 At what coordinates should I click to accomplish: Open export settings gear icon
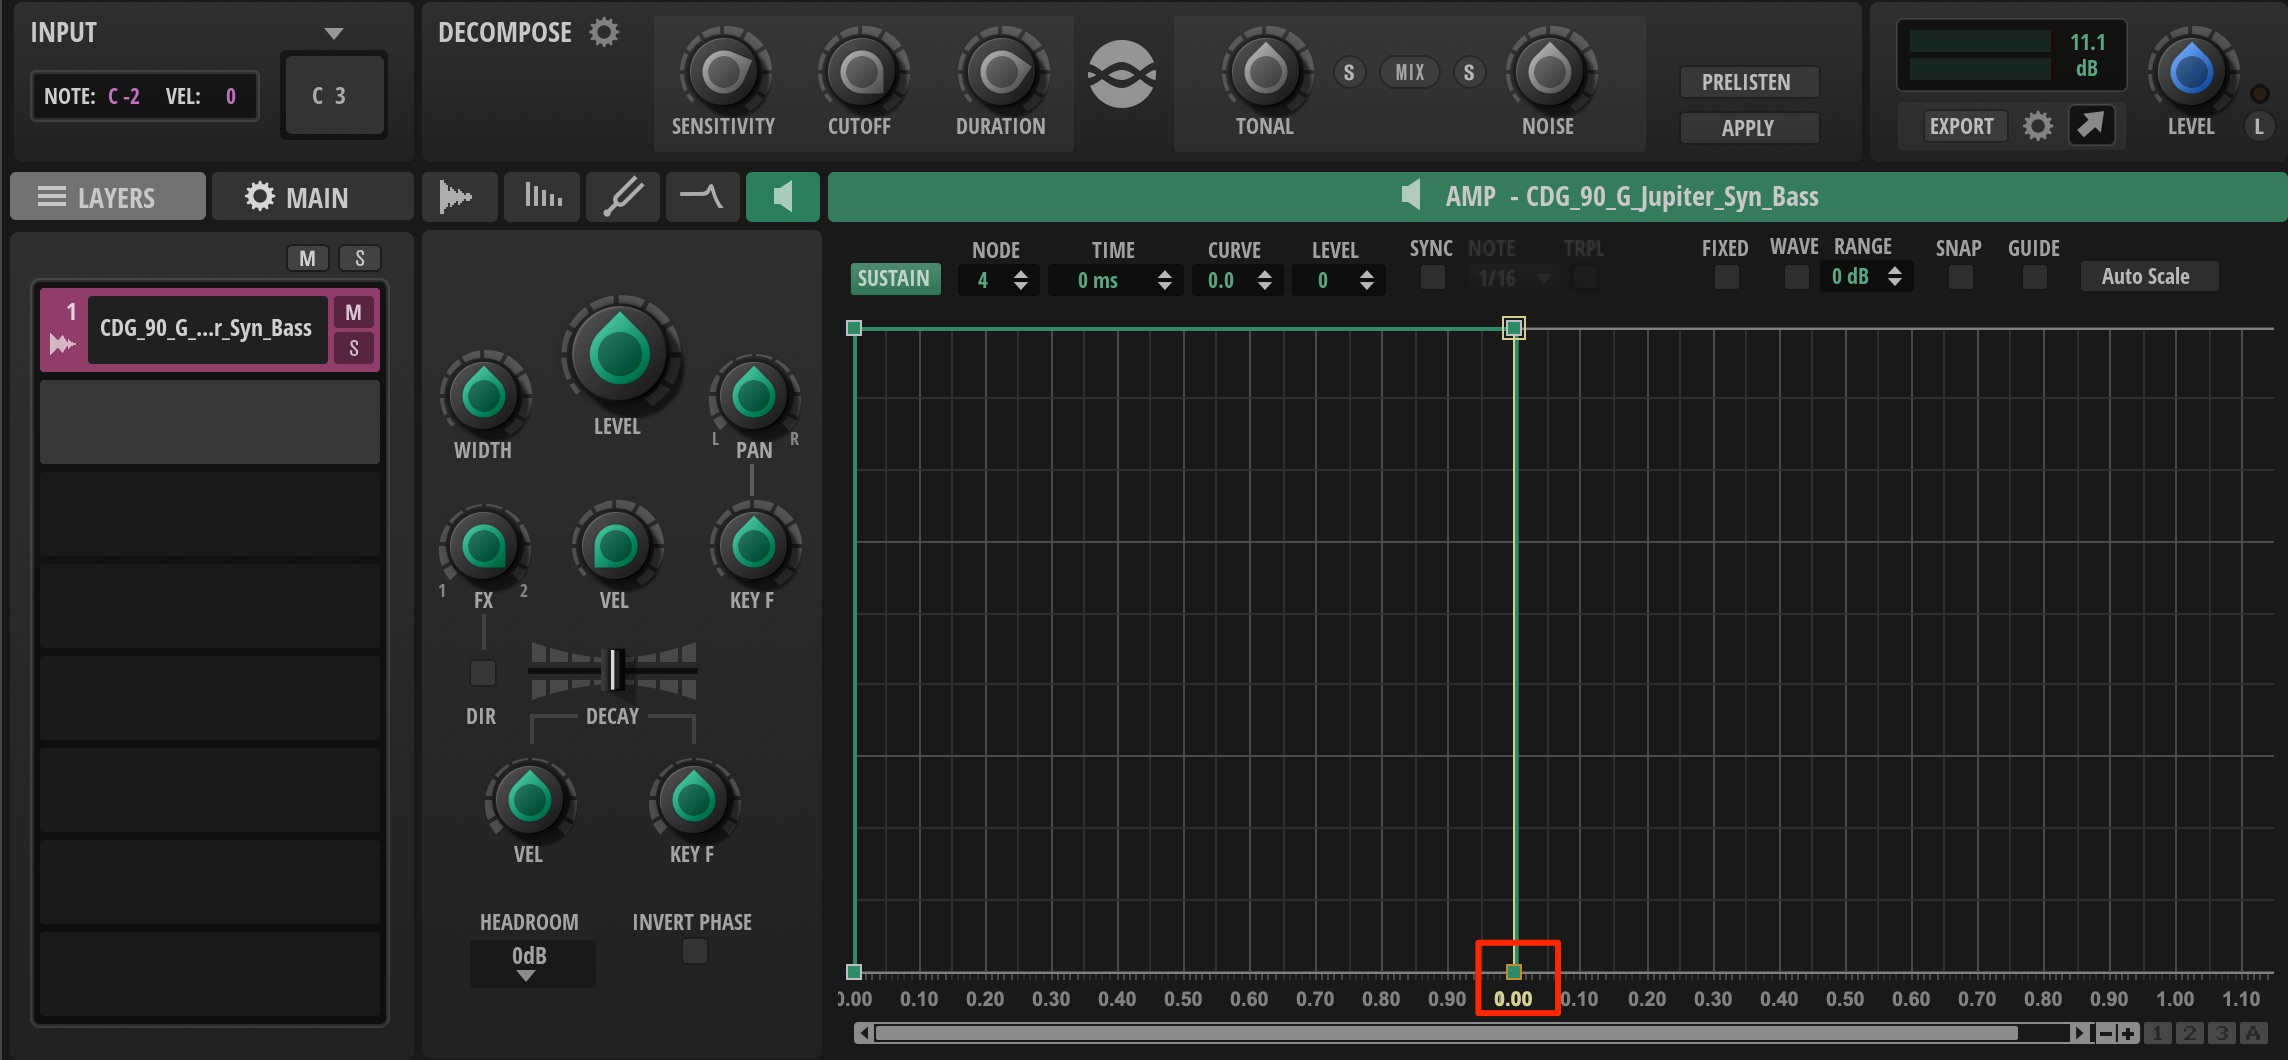click(x=2037, y=126)
